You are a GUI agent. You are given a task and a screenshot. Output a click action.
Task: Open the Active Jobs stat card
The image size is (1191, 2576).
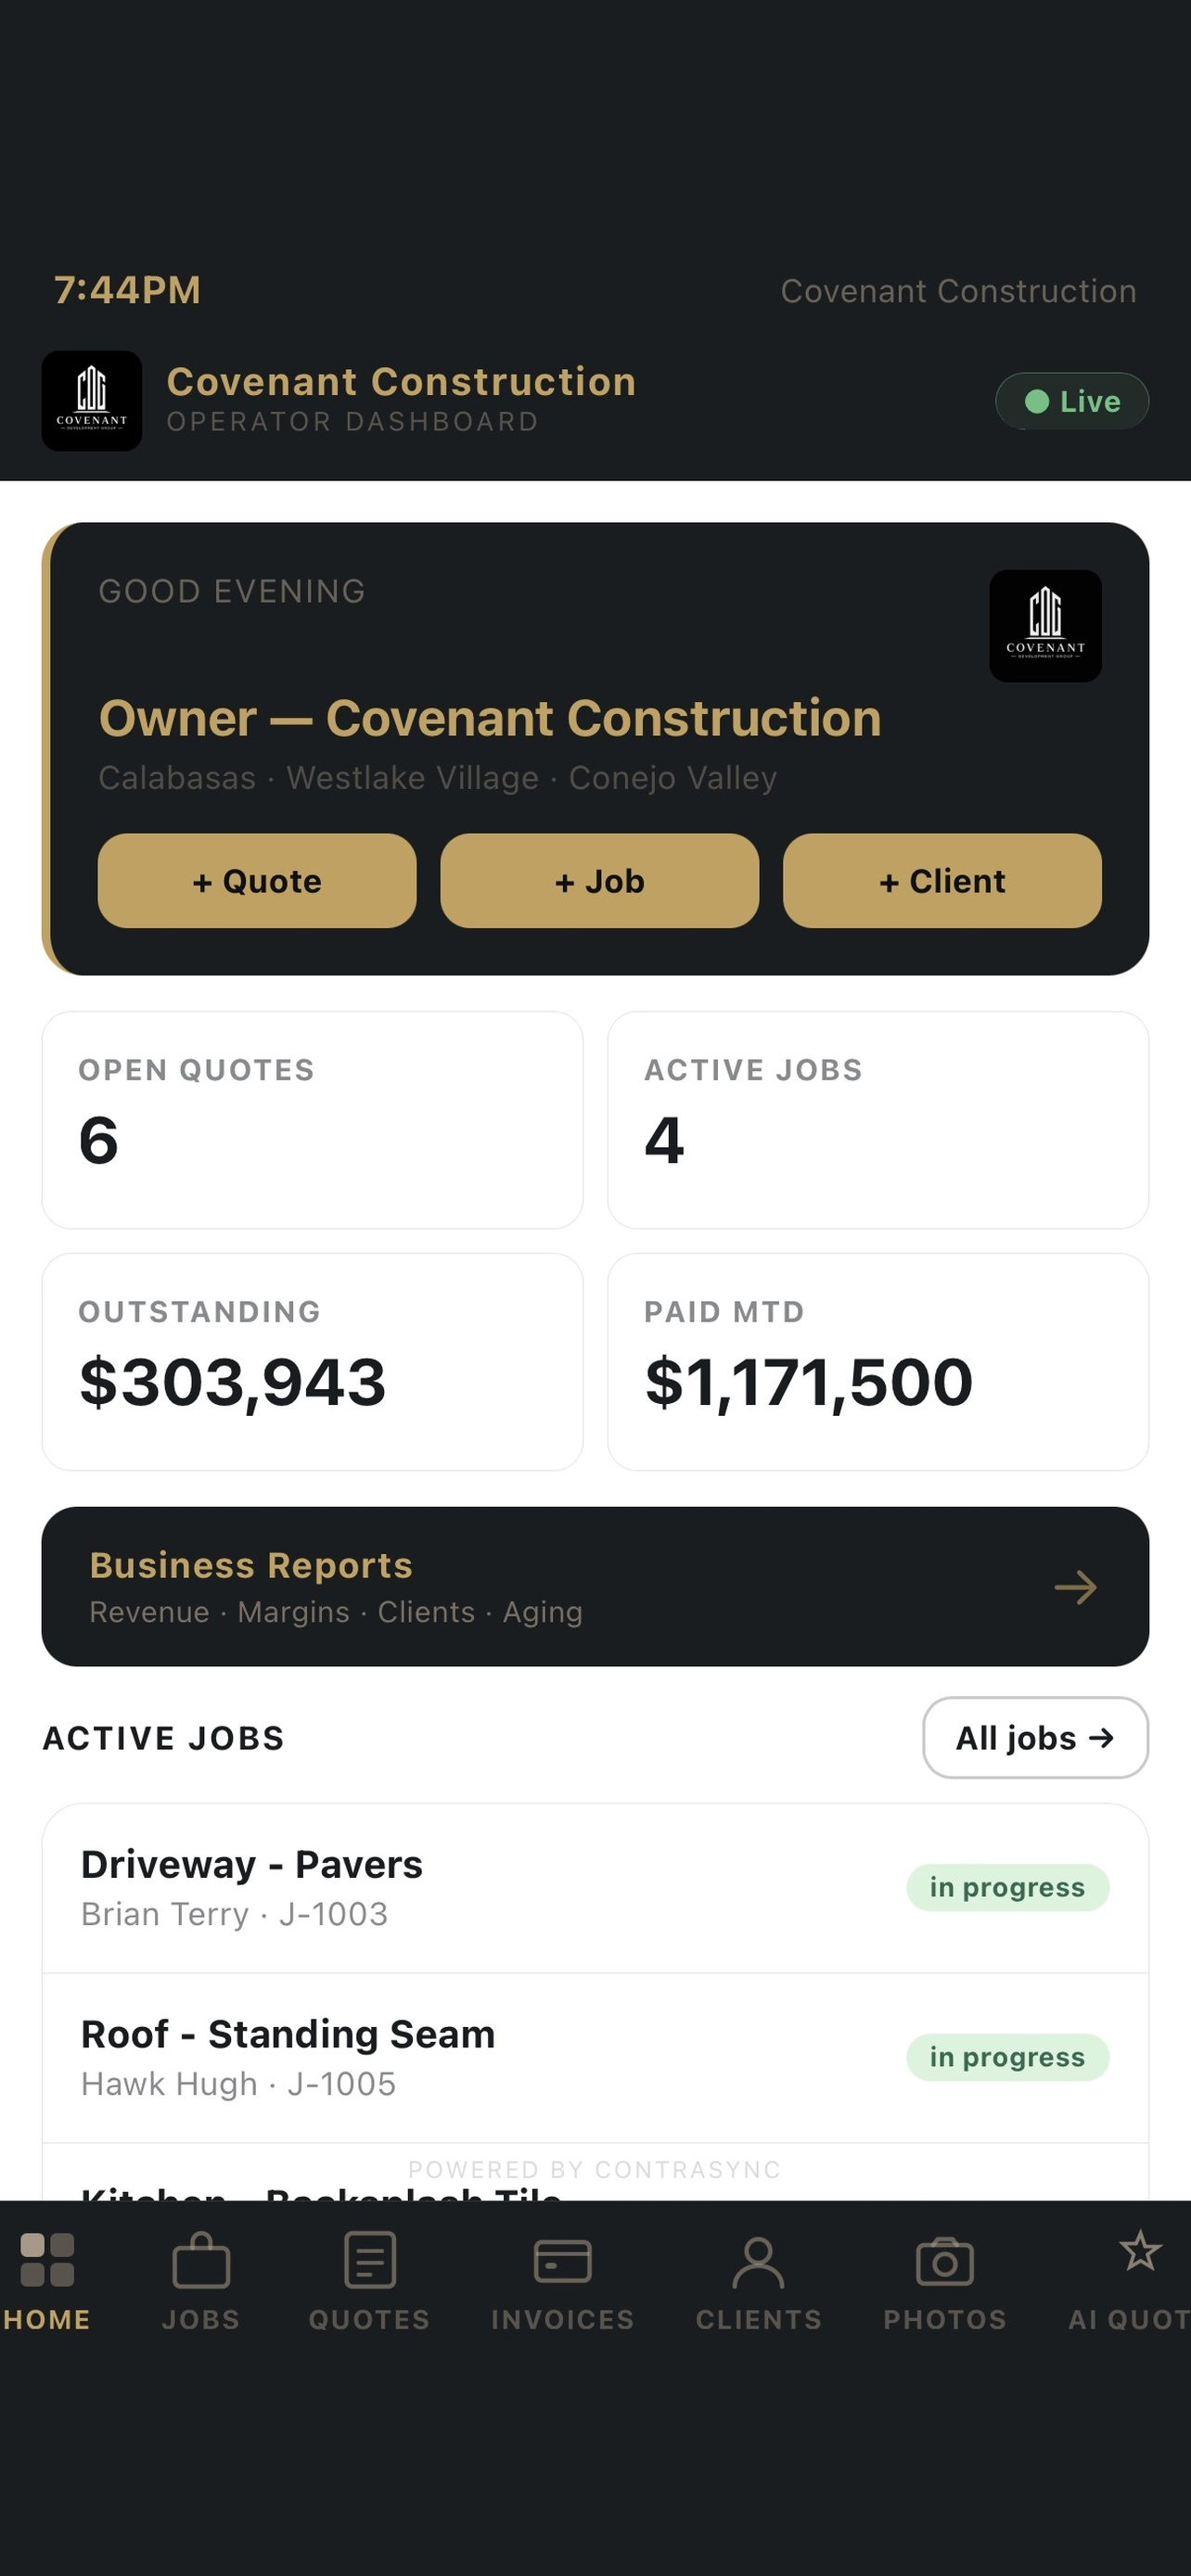[878, 1120]
